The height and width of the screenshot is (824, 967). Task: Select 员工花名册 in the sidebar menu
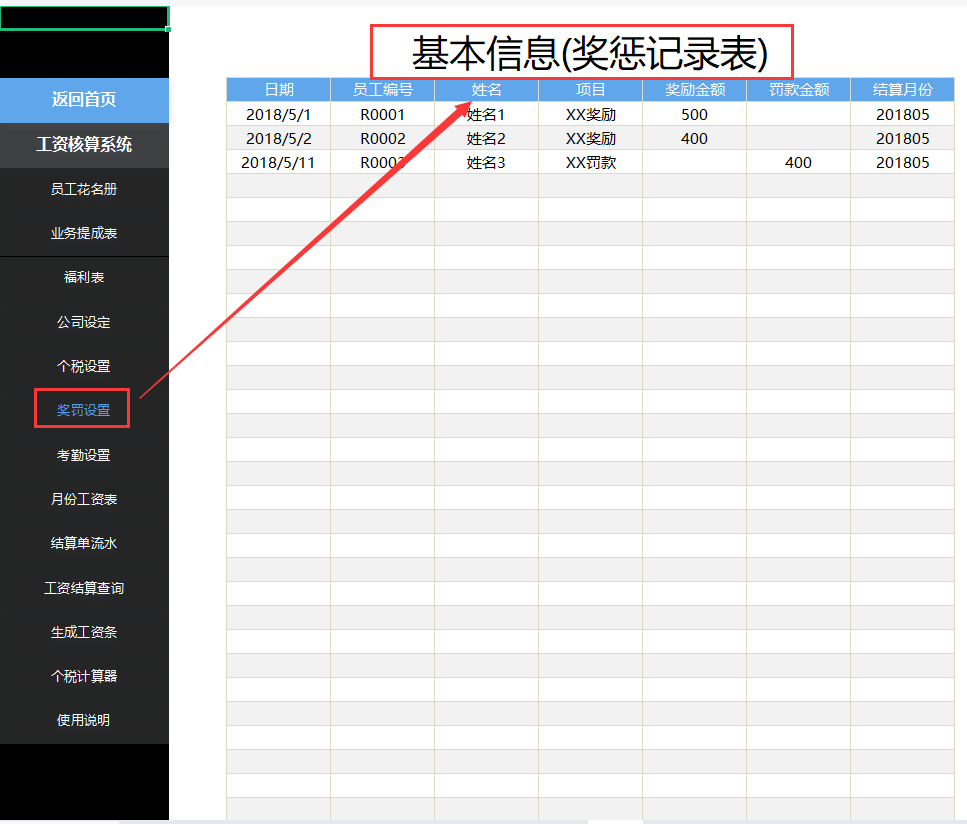pyautogui.click(x=84, y=189)
